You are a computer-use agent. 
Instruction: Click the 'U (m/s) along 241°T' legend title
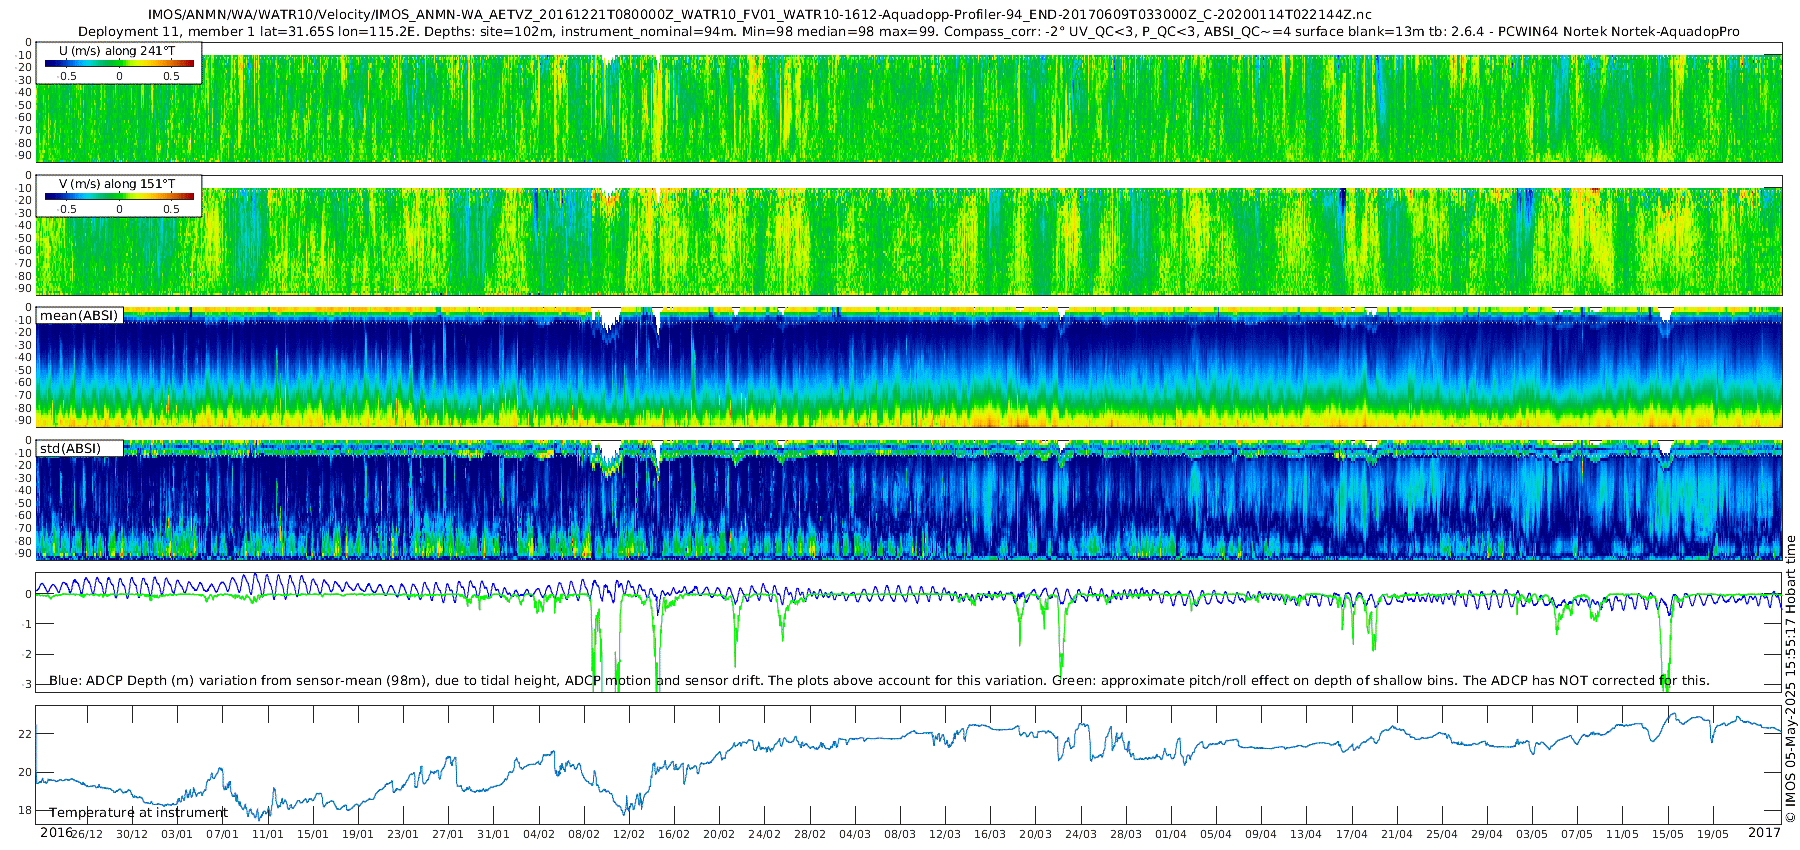tap(117, 50)
